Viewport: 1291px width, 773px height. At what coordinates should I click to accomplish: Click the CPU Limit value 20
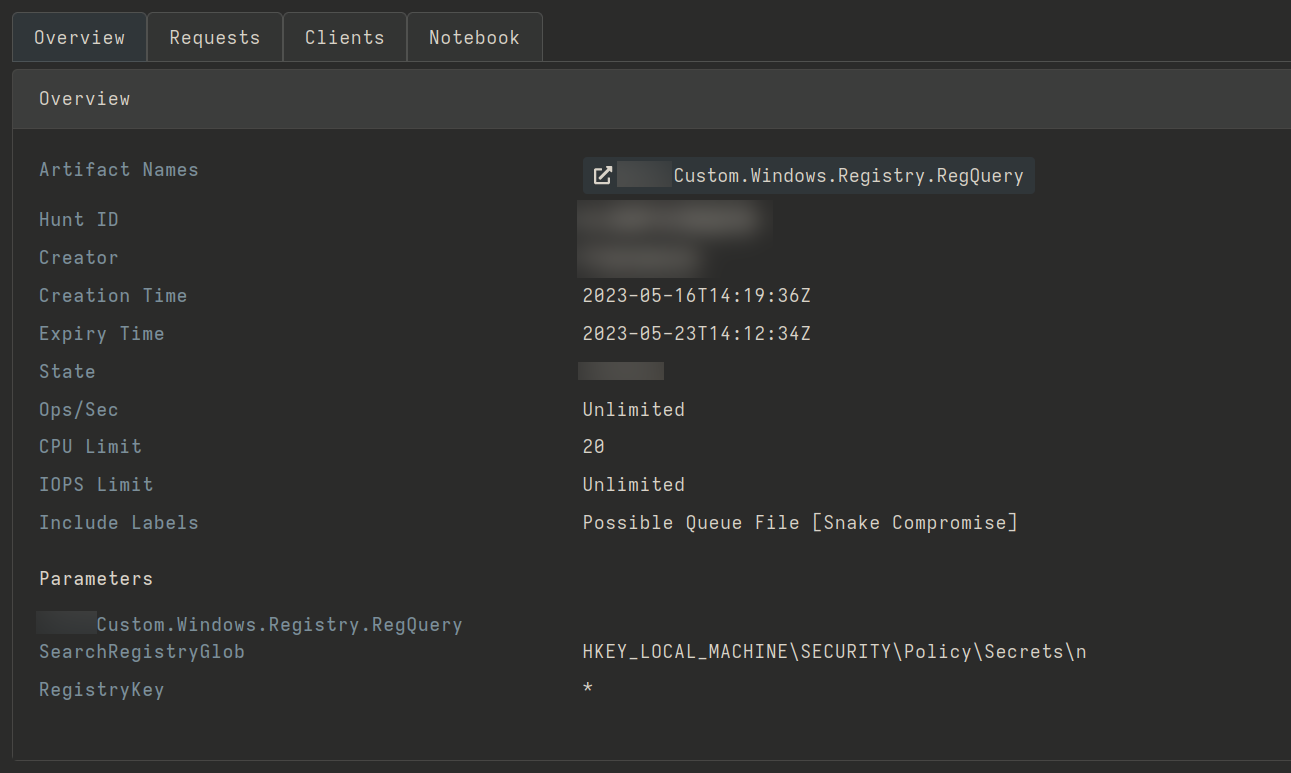pos(593,447)
